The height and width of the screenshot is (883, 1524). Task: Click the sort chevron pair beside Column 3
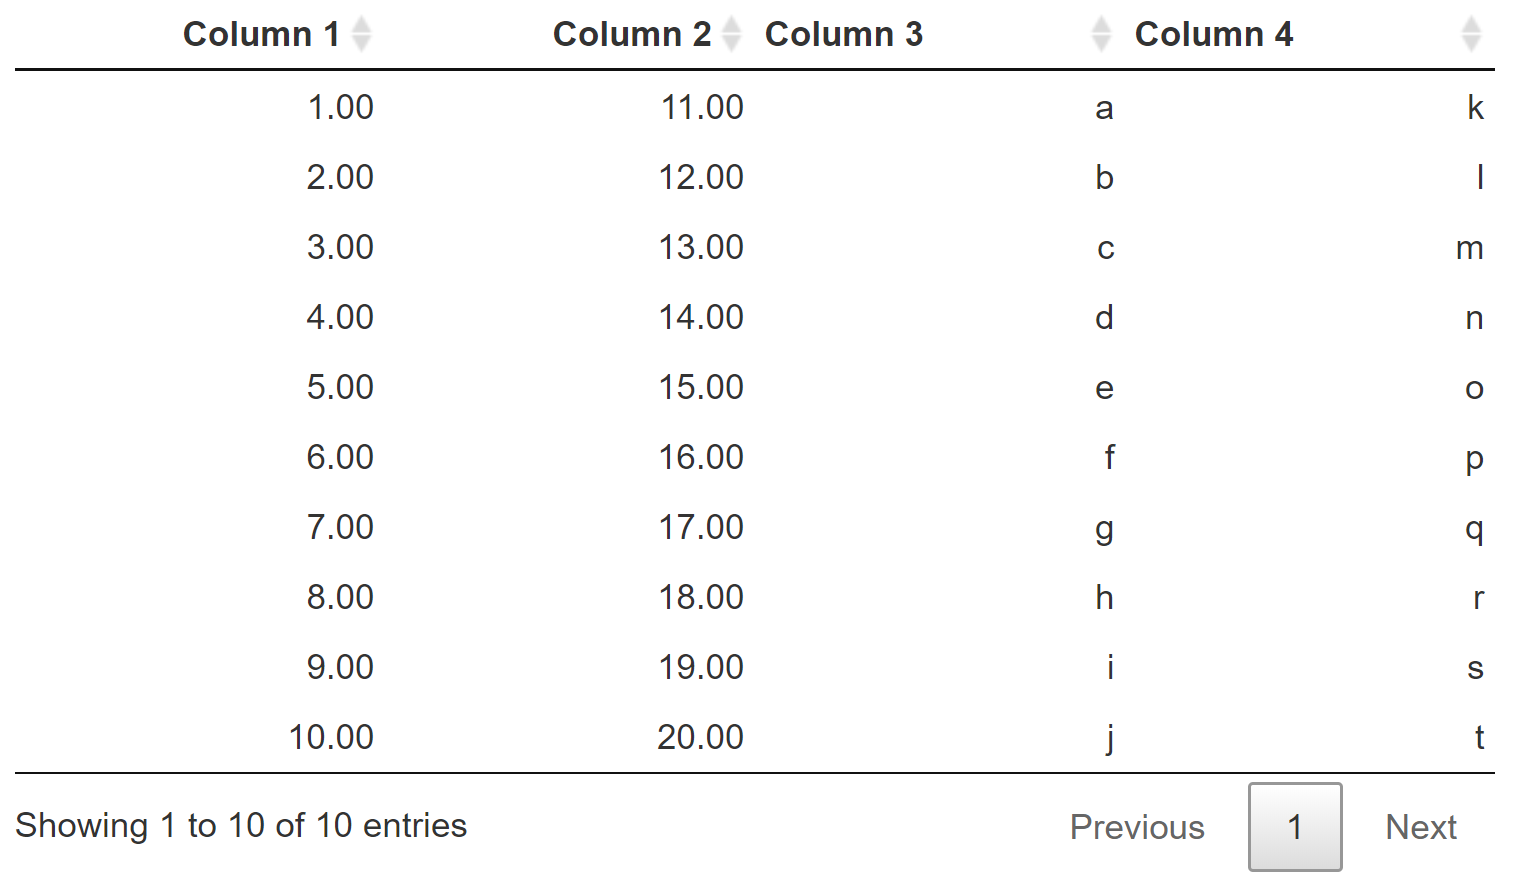coord(1100,33)
